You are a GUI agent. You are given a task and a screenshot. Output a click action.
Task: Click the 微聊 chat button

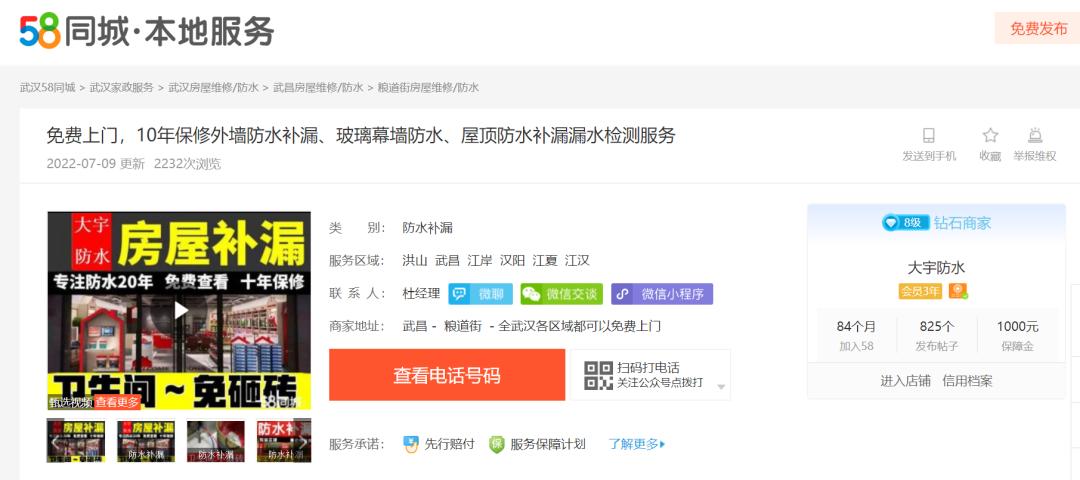pos(481,294)
